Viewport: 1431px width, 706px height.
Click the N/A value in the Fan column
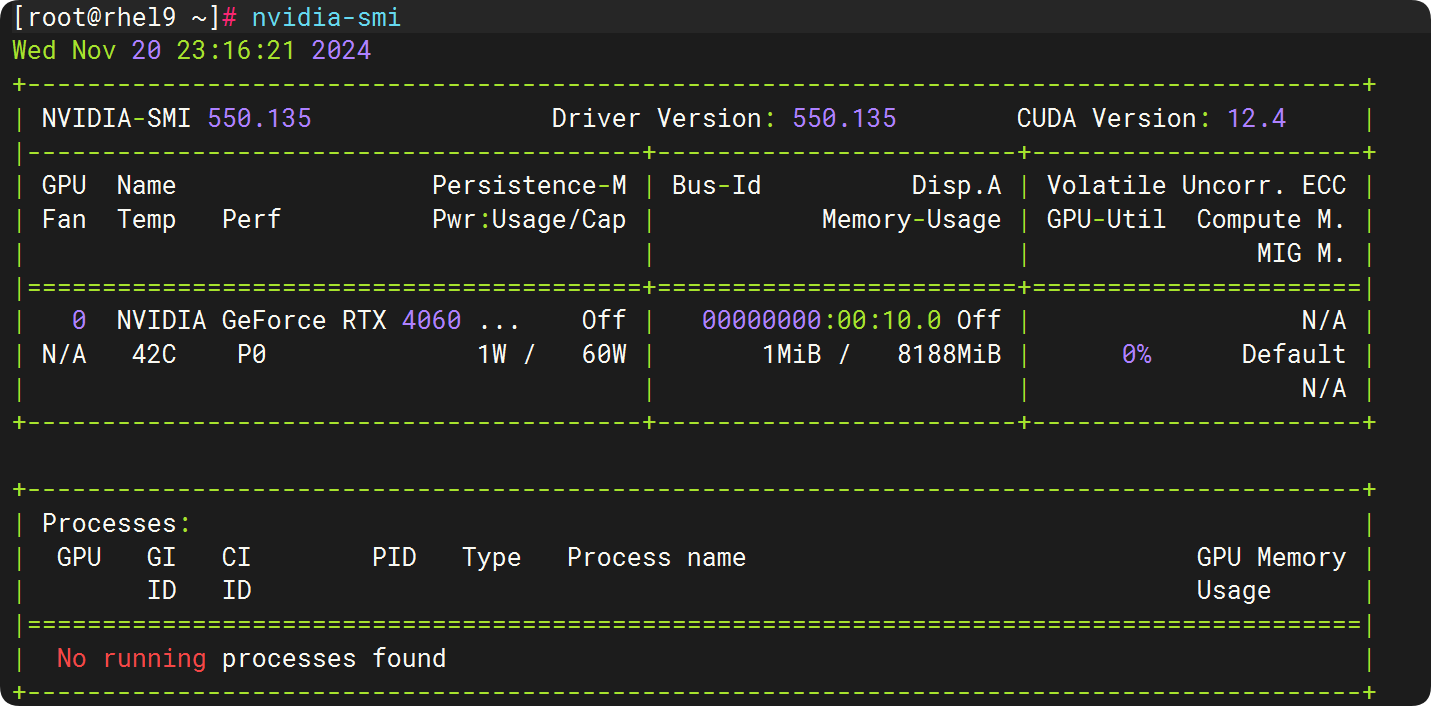tap(64, 354)
